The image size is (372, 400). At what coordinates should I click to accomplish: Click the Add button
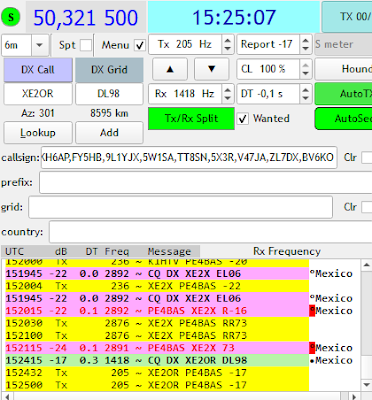click(109, 133)
